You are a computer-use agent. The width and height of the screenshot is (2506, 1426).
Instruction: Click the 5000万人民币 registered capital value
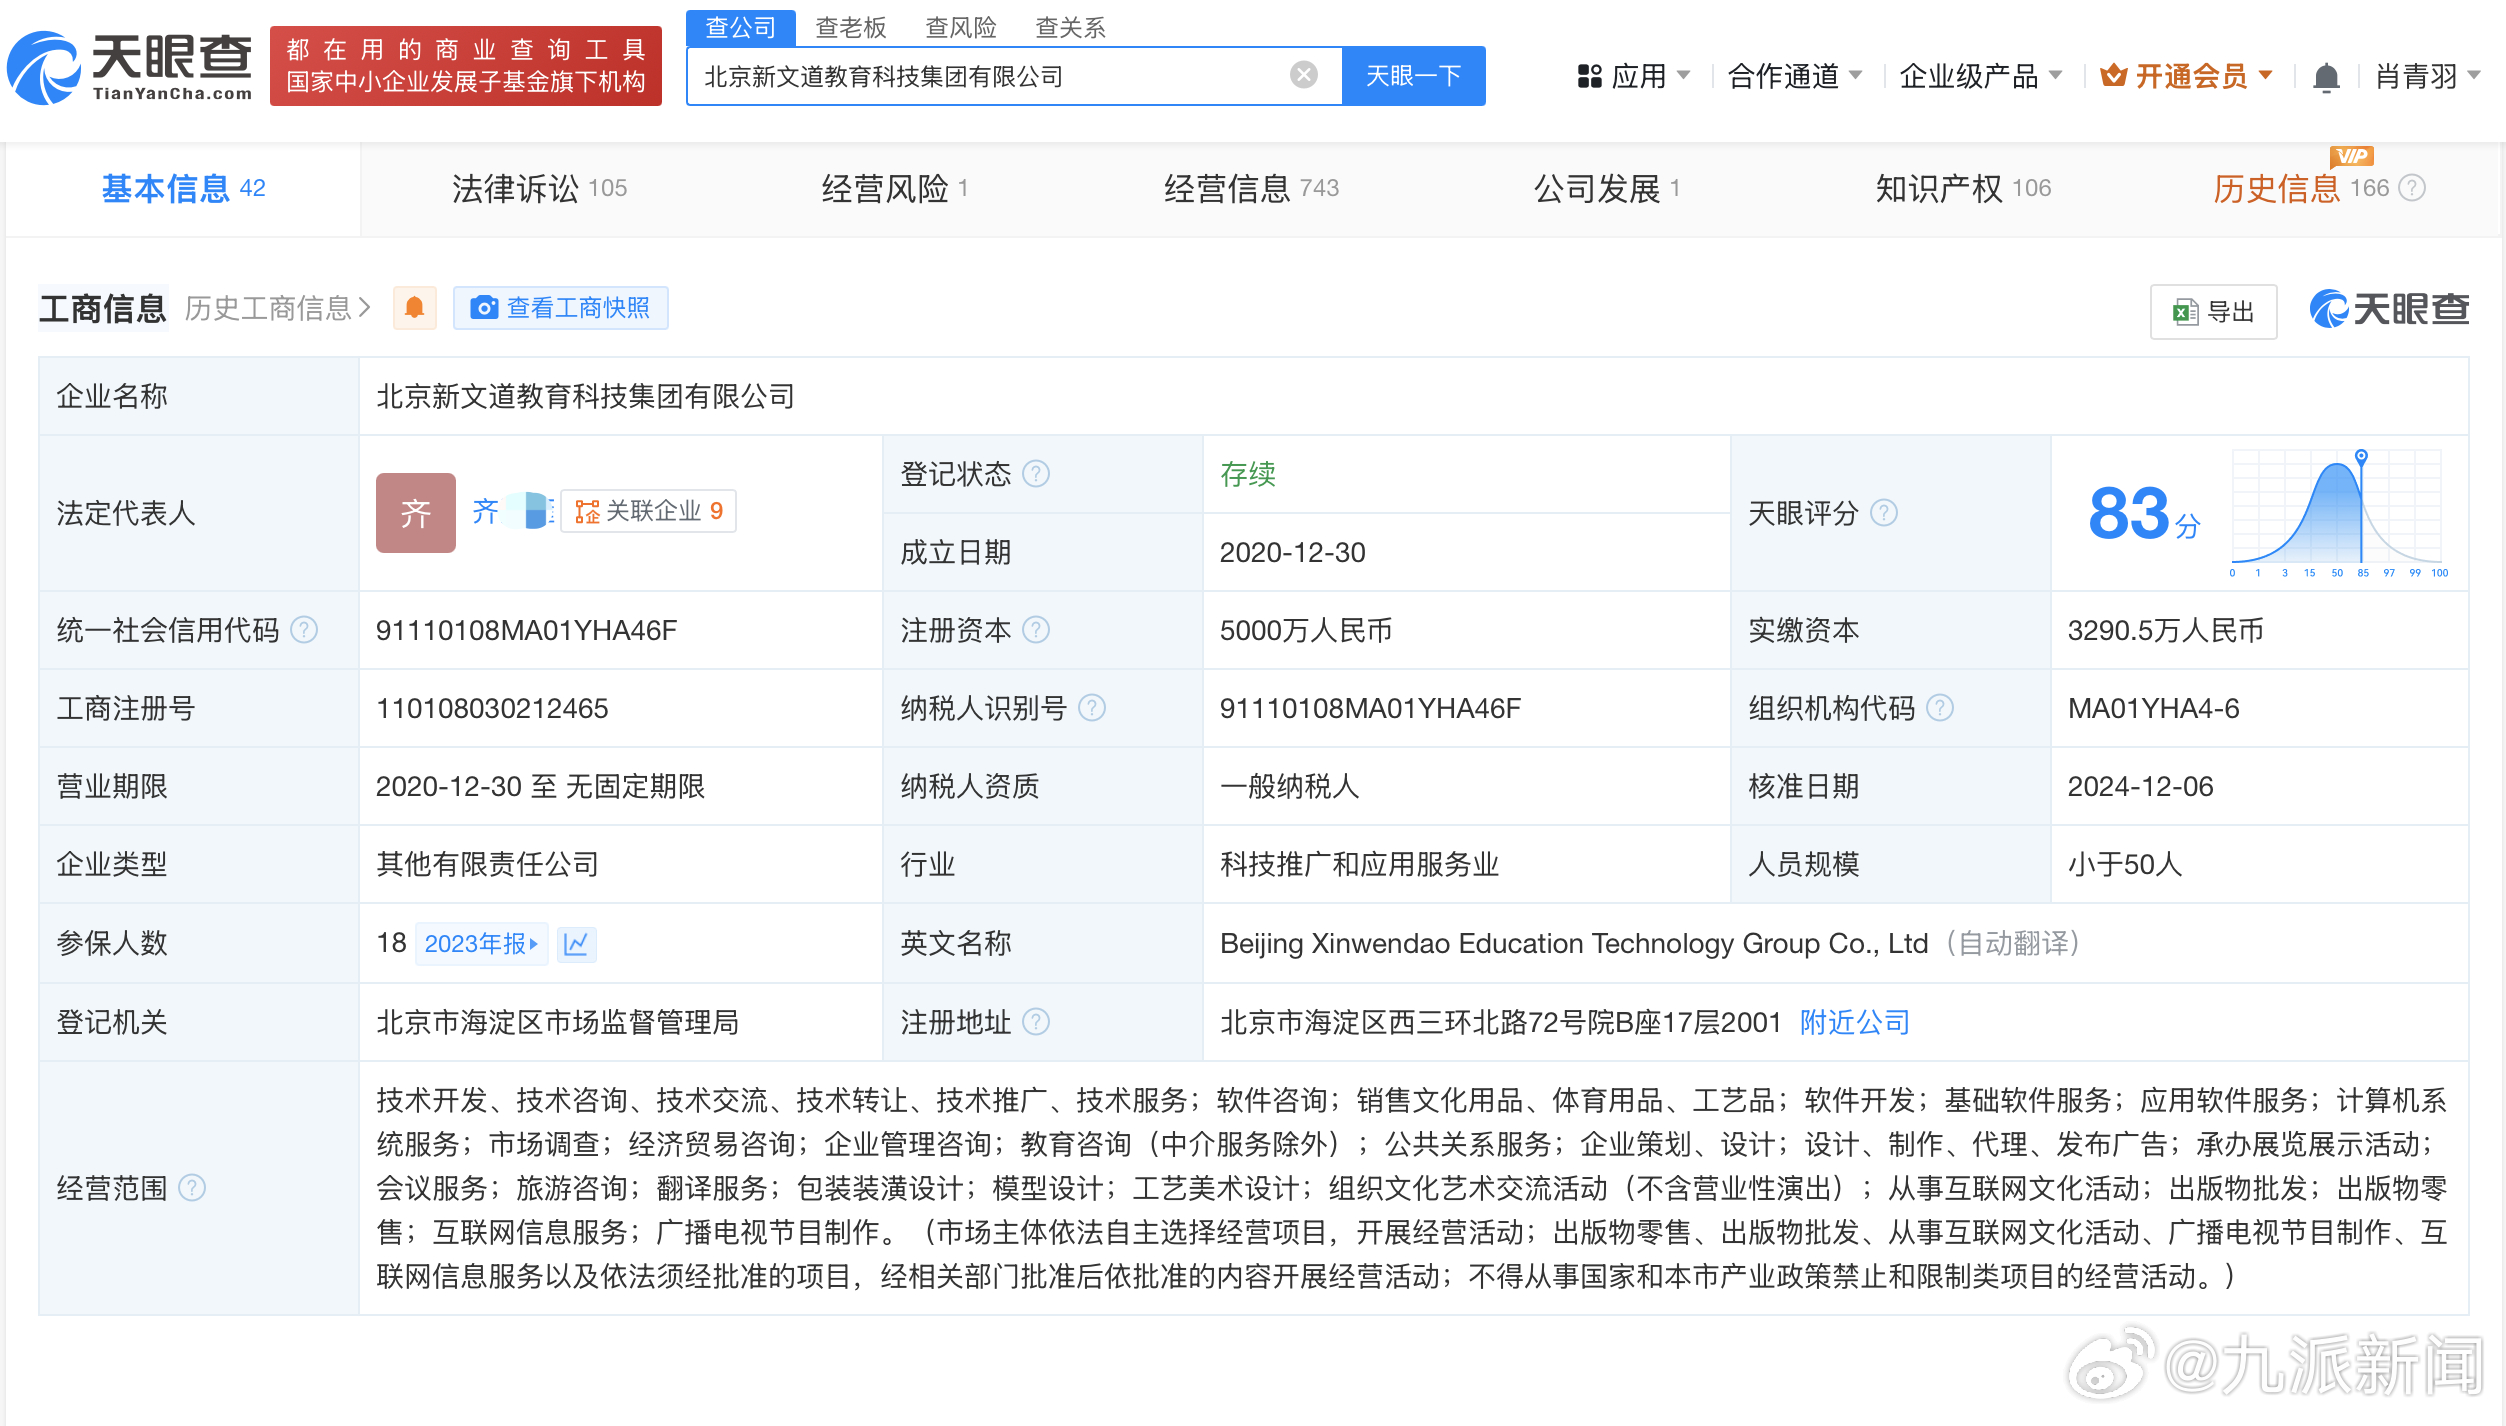(1306, 630)
